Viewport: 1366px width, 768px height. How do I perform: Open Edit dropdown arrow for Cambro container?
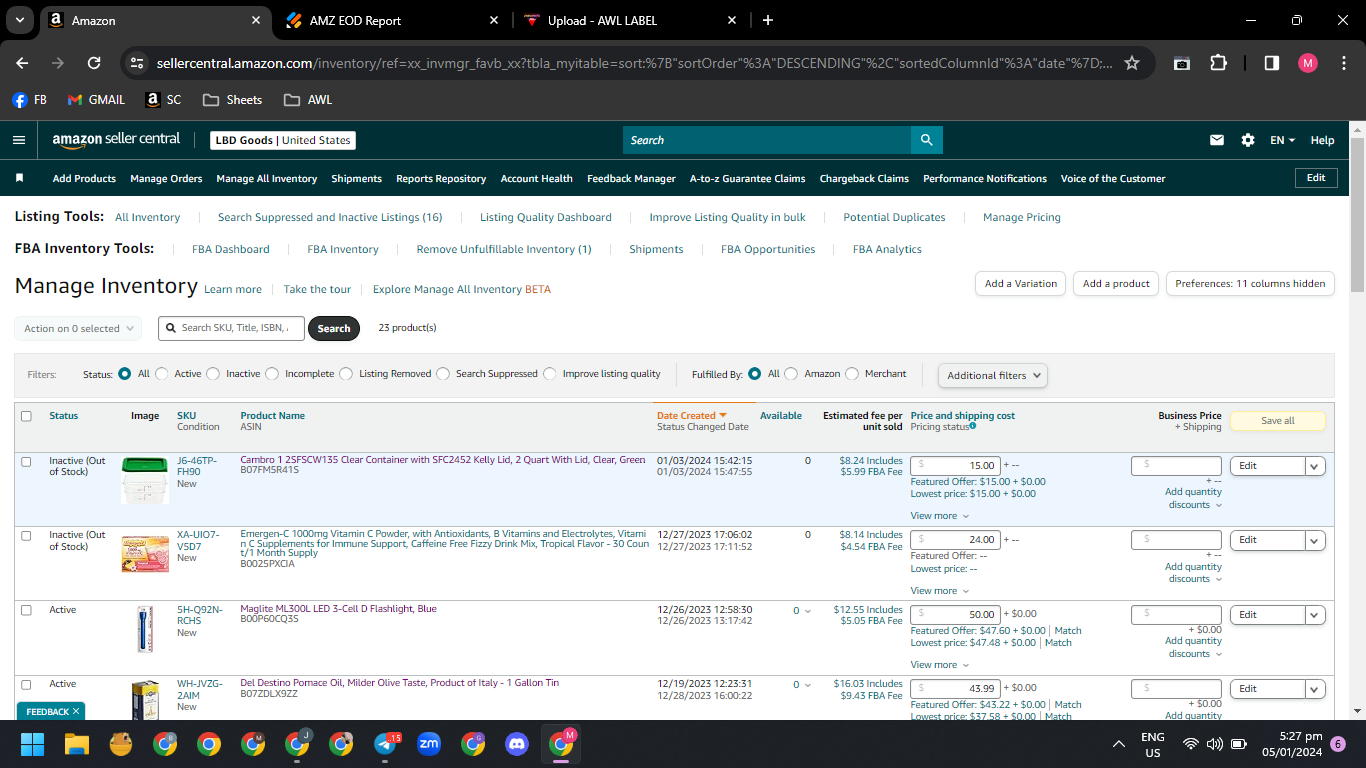(x=1315, y=466)
